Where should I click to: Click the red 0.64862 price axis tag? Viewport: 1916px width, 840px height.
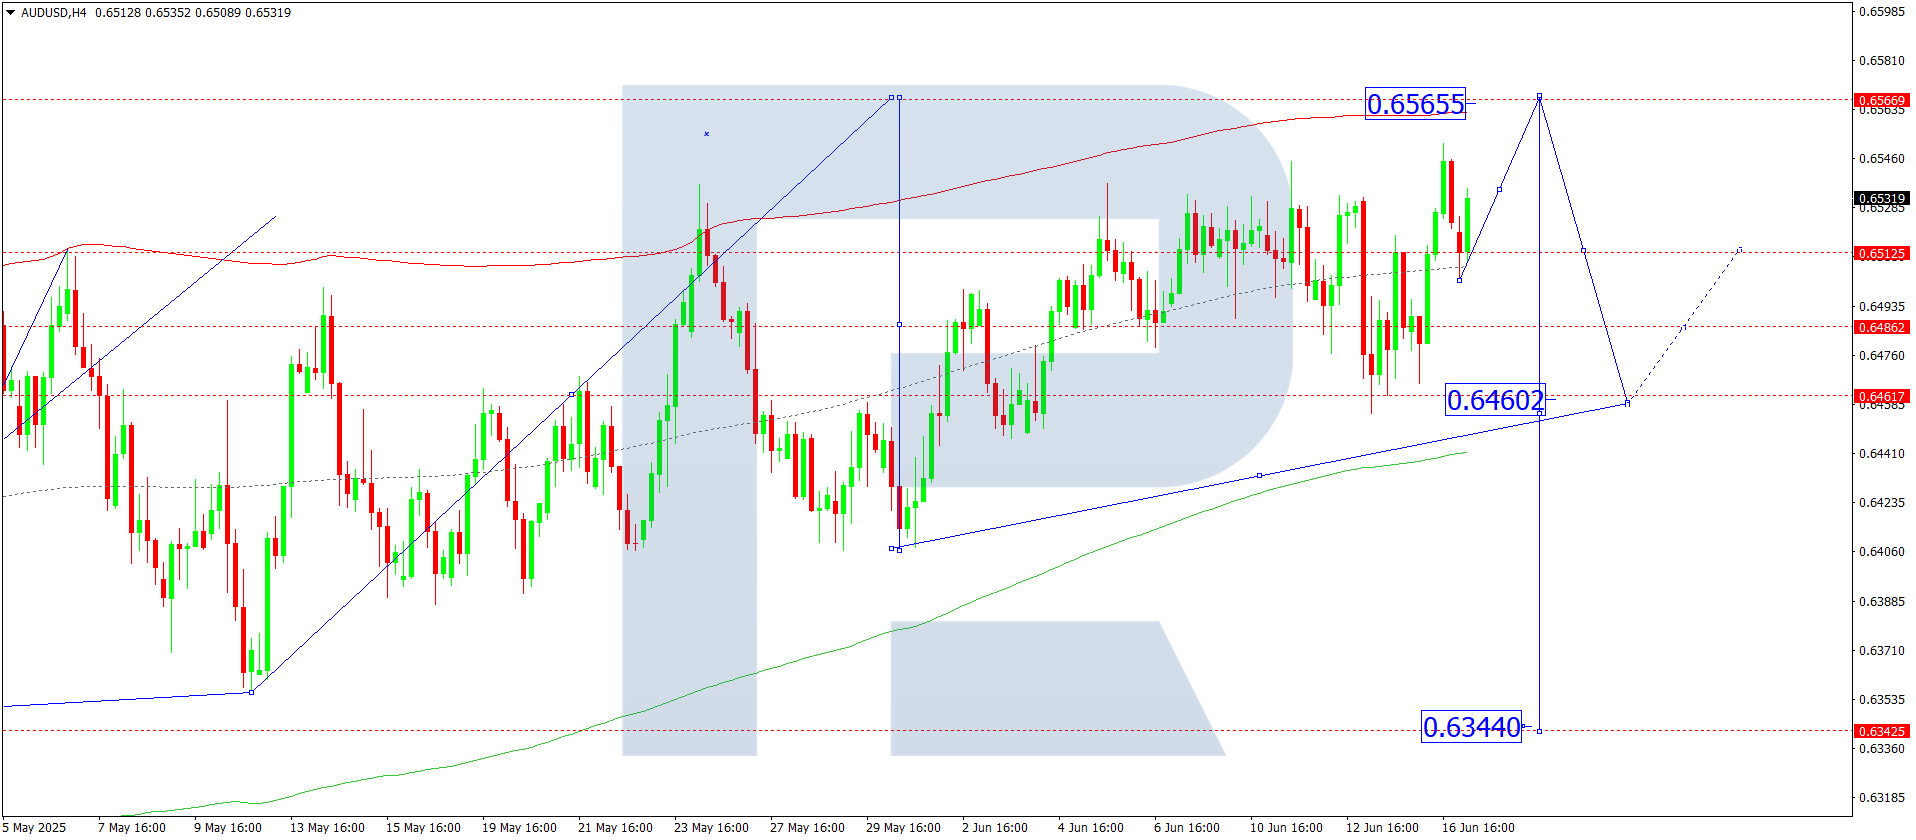pyautogui.click(x=1881, y=328)
